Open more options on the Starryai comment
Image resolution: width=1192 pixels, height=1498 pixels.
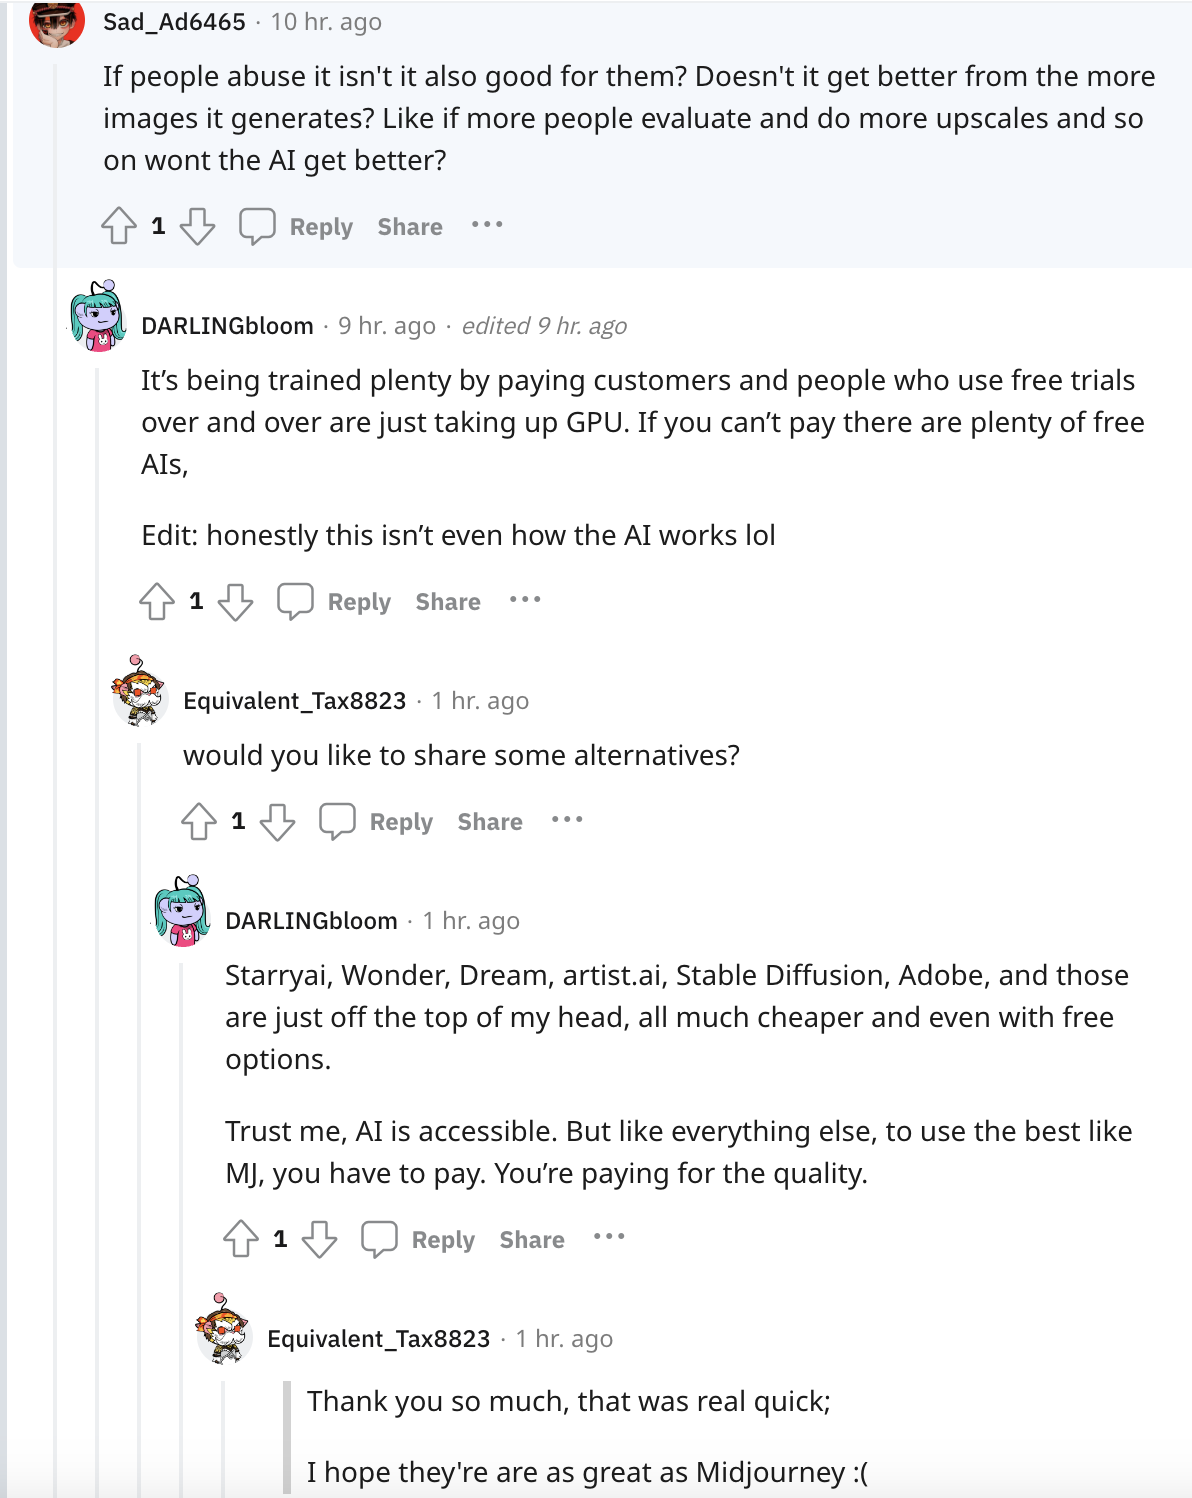tap(609, 1238)
